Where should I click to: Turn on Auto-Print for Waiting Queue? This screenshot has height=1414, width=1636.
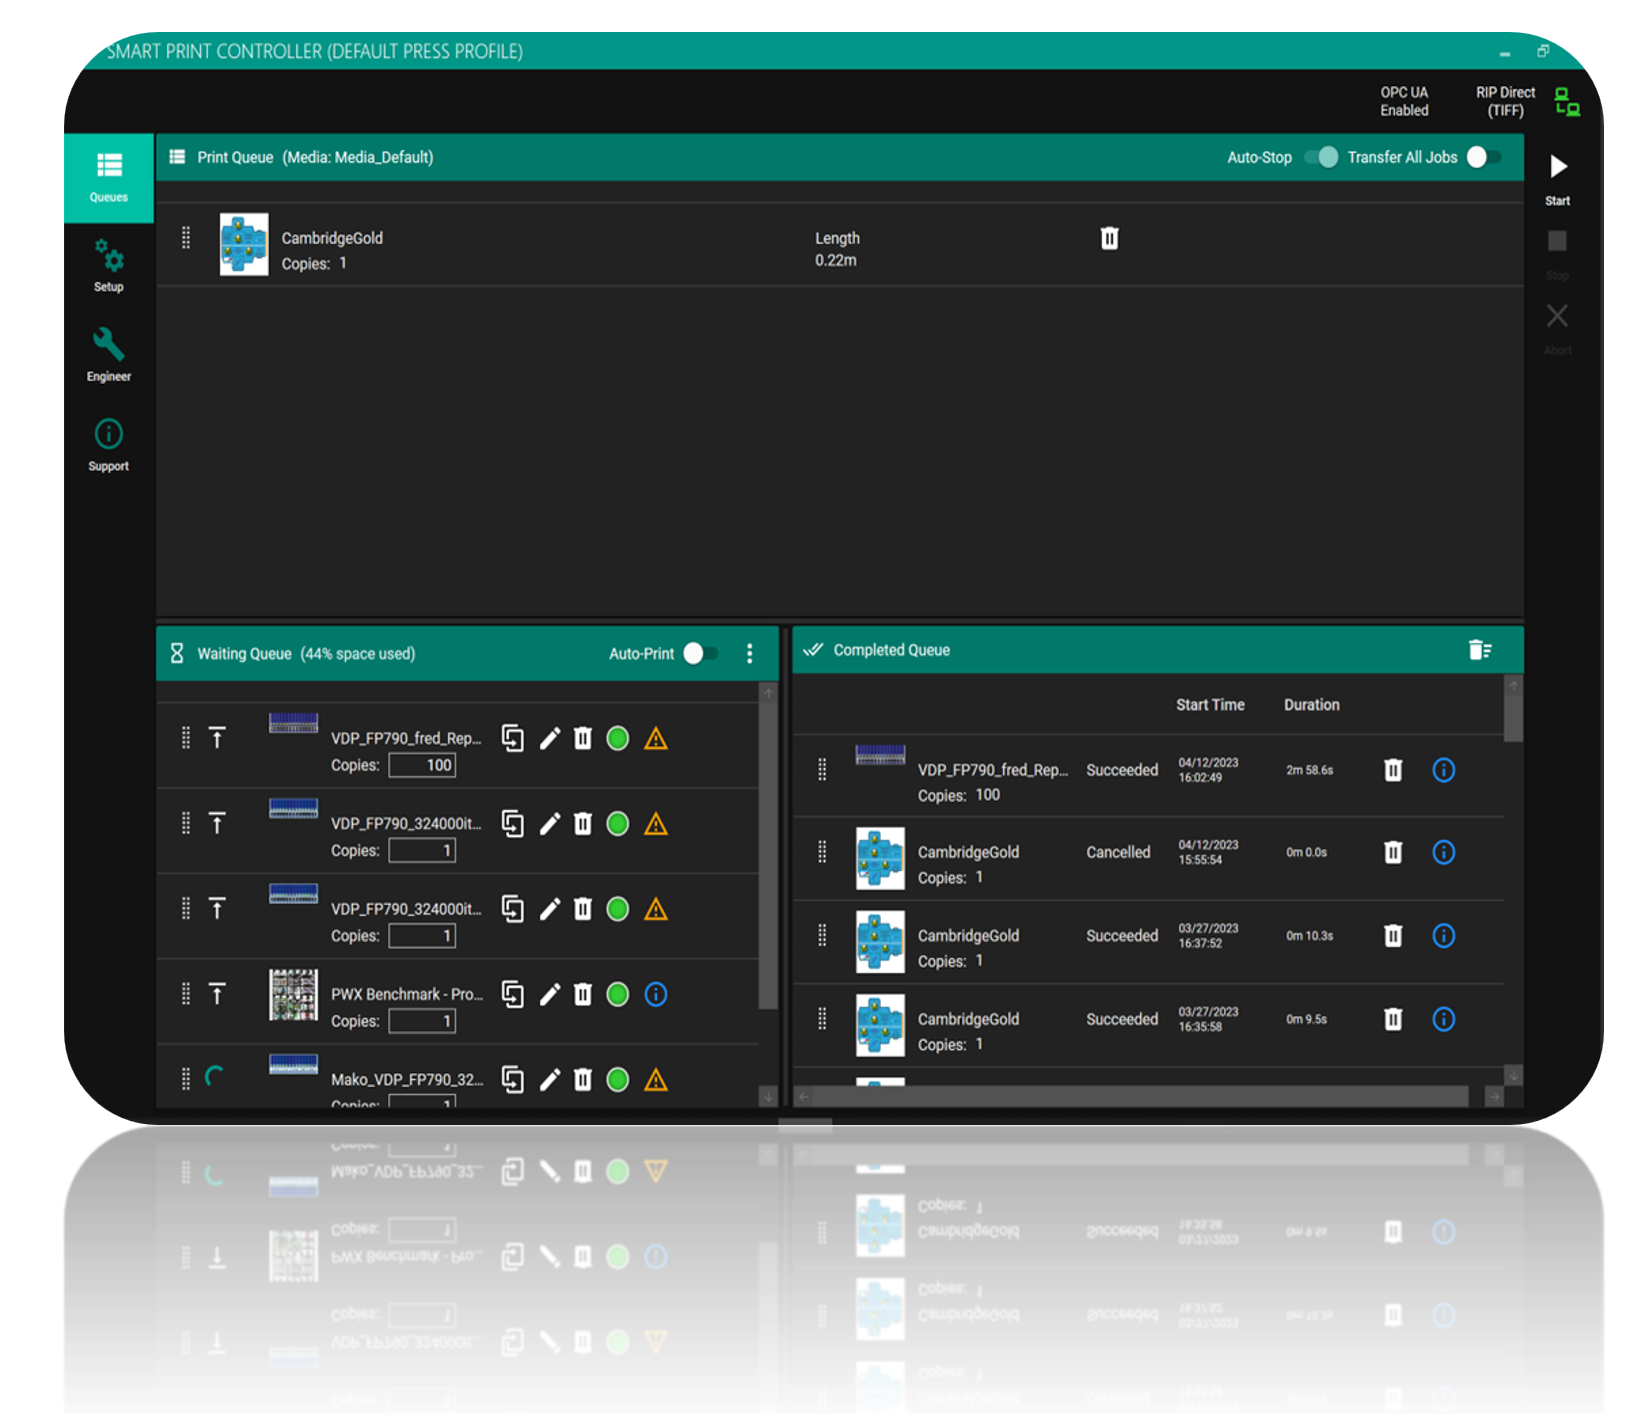click(699, 653)
